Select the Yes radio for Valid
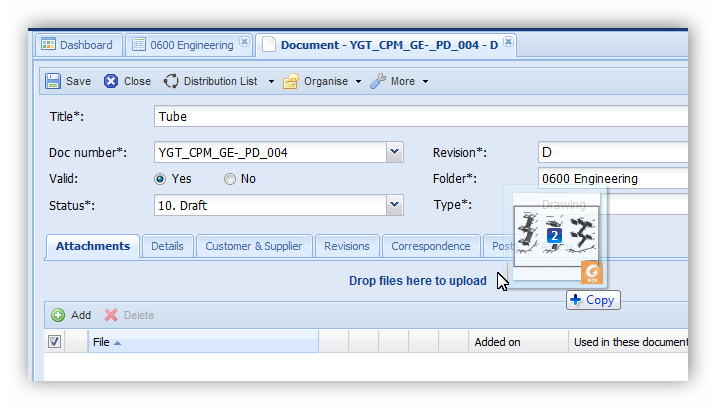716x409 pixels. pos(160,179)
